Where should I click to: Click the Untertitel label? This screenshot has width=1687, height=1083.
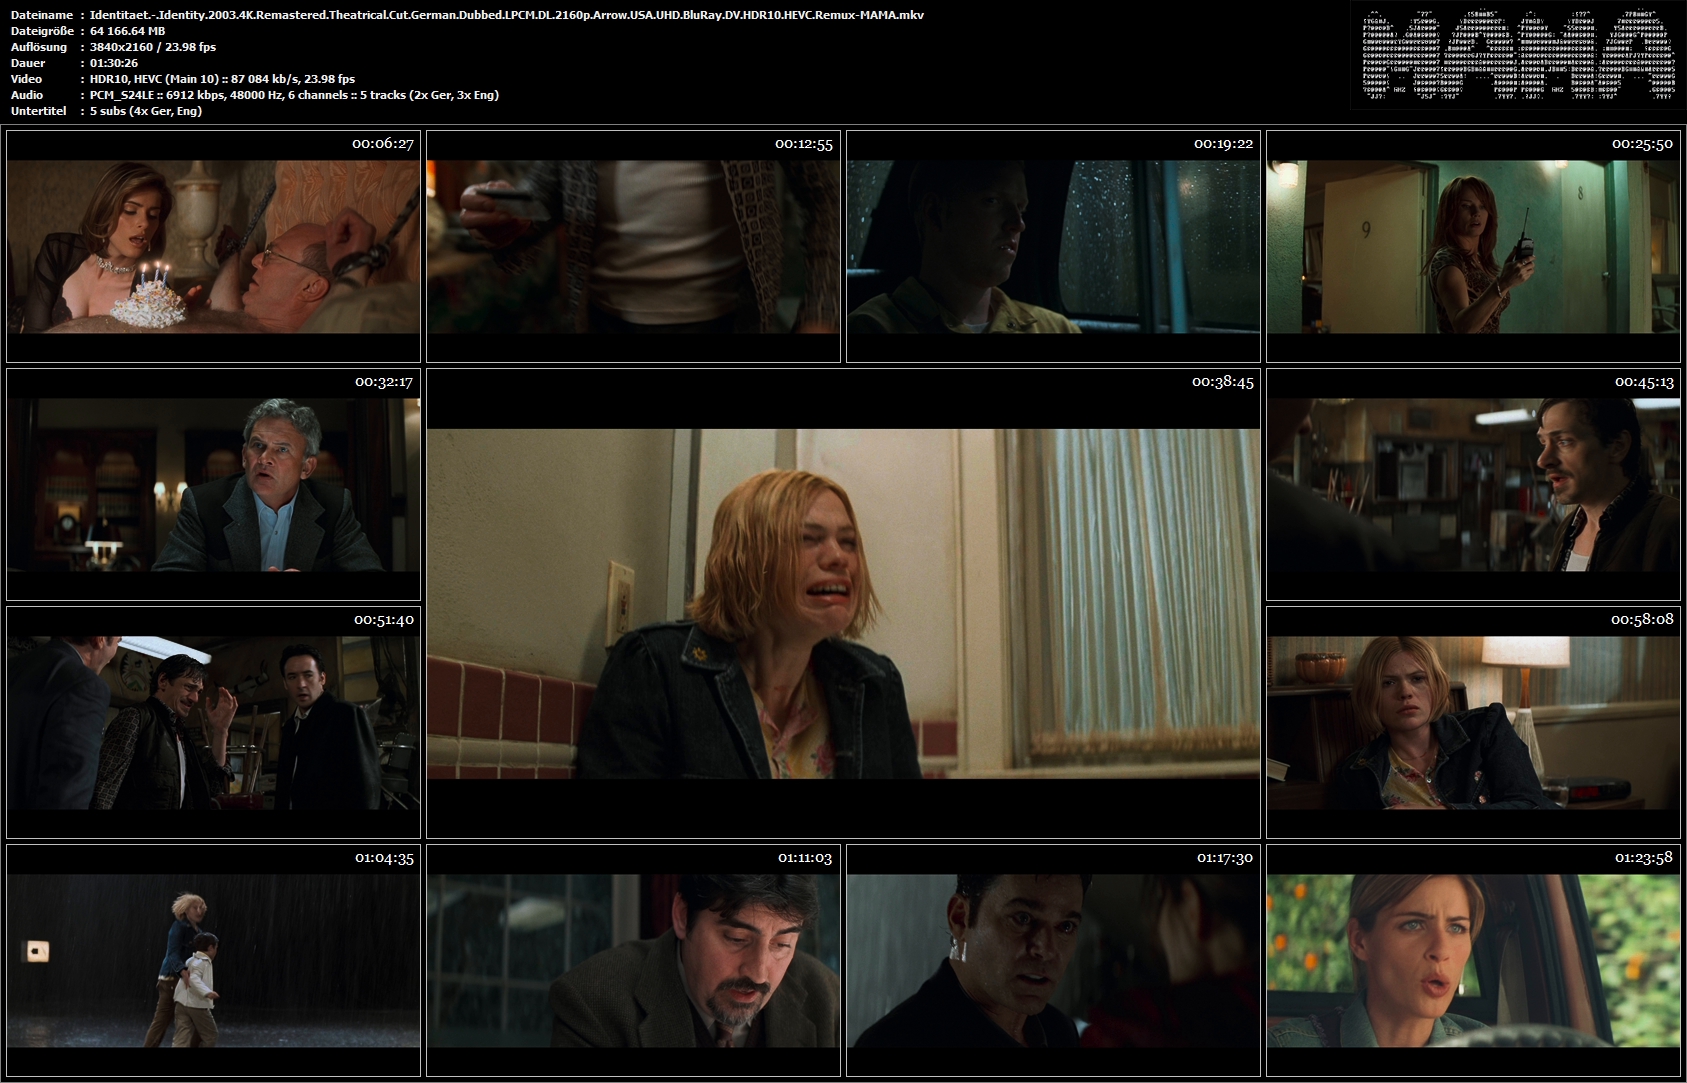38,111
